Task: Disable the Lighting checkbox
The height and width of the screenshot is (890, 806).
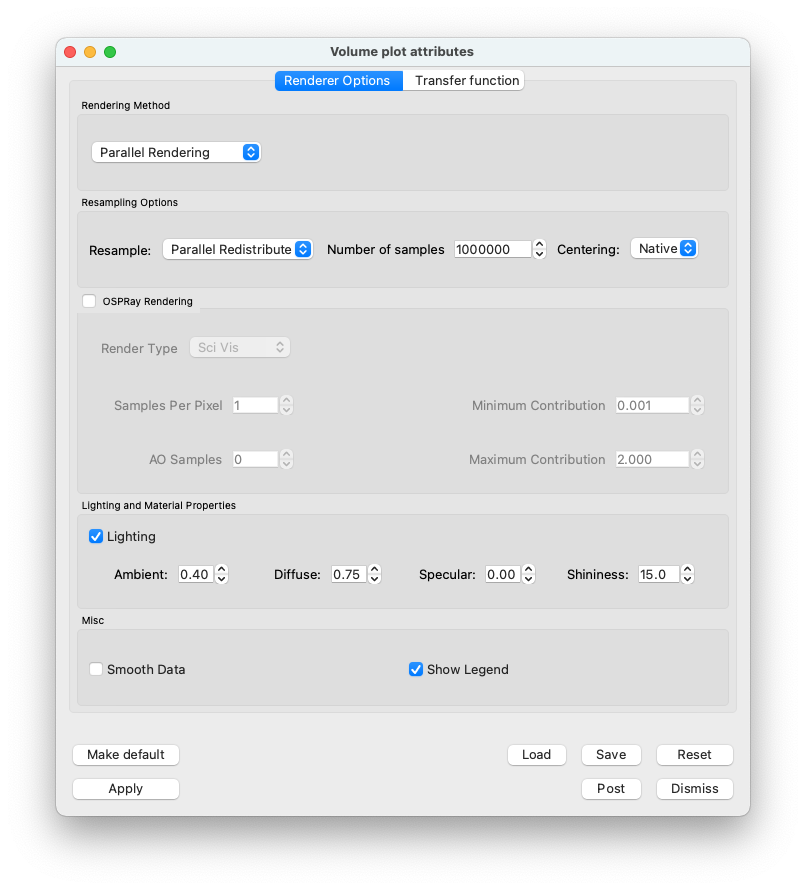Action: [96, 536]
